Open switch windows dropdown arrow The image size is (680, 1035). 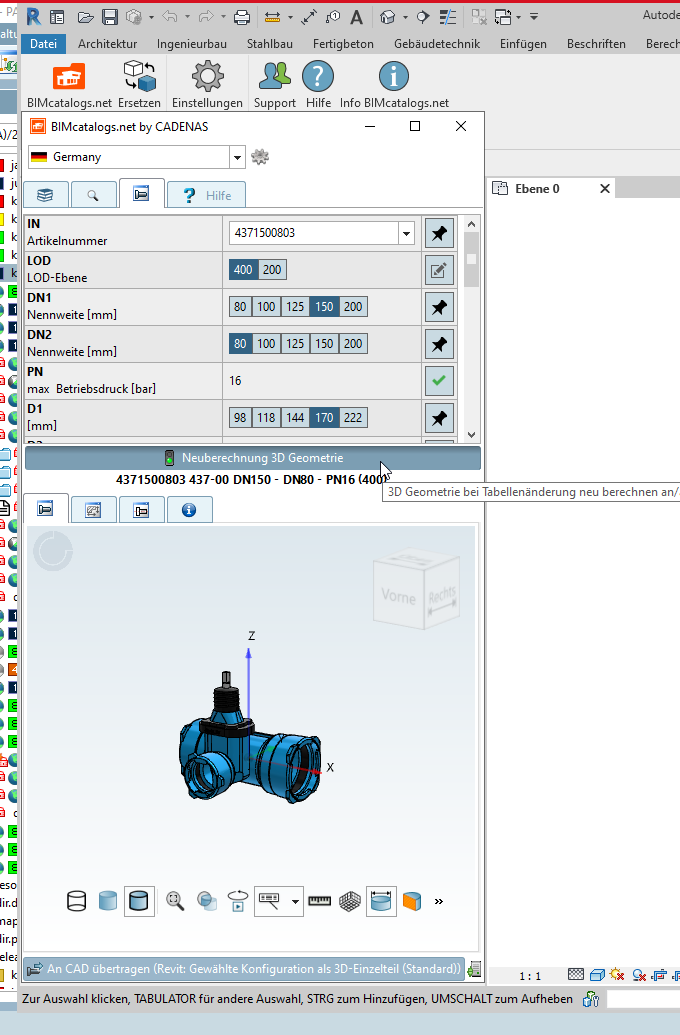(x=518, y=17)
